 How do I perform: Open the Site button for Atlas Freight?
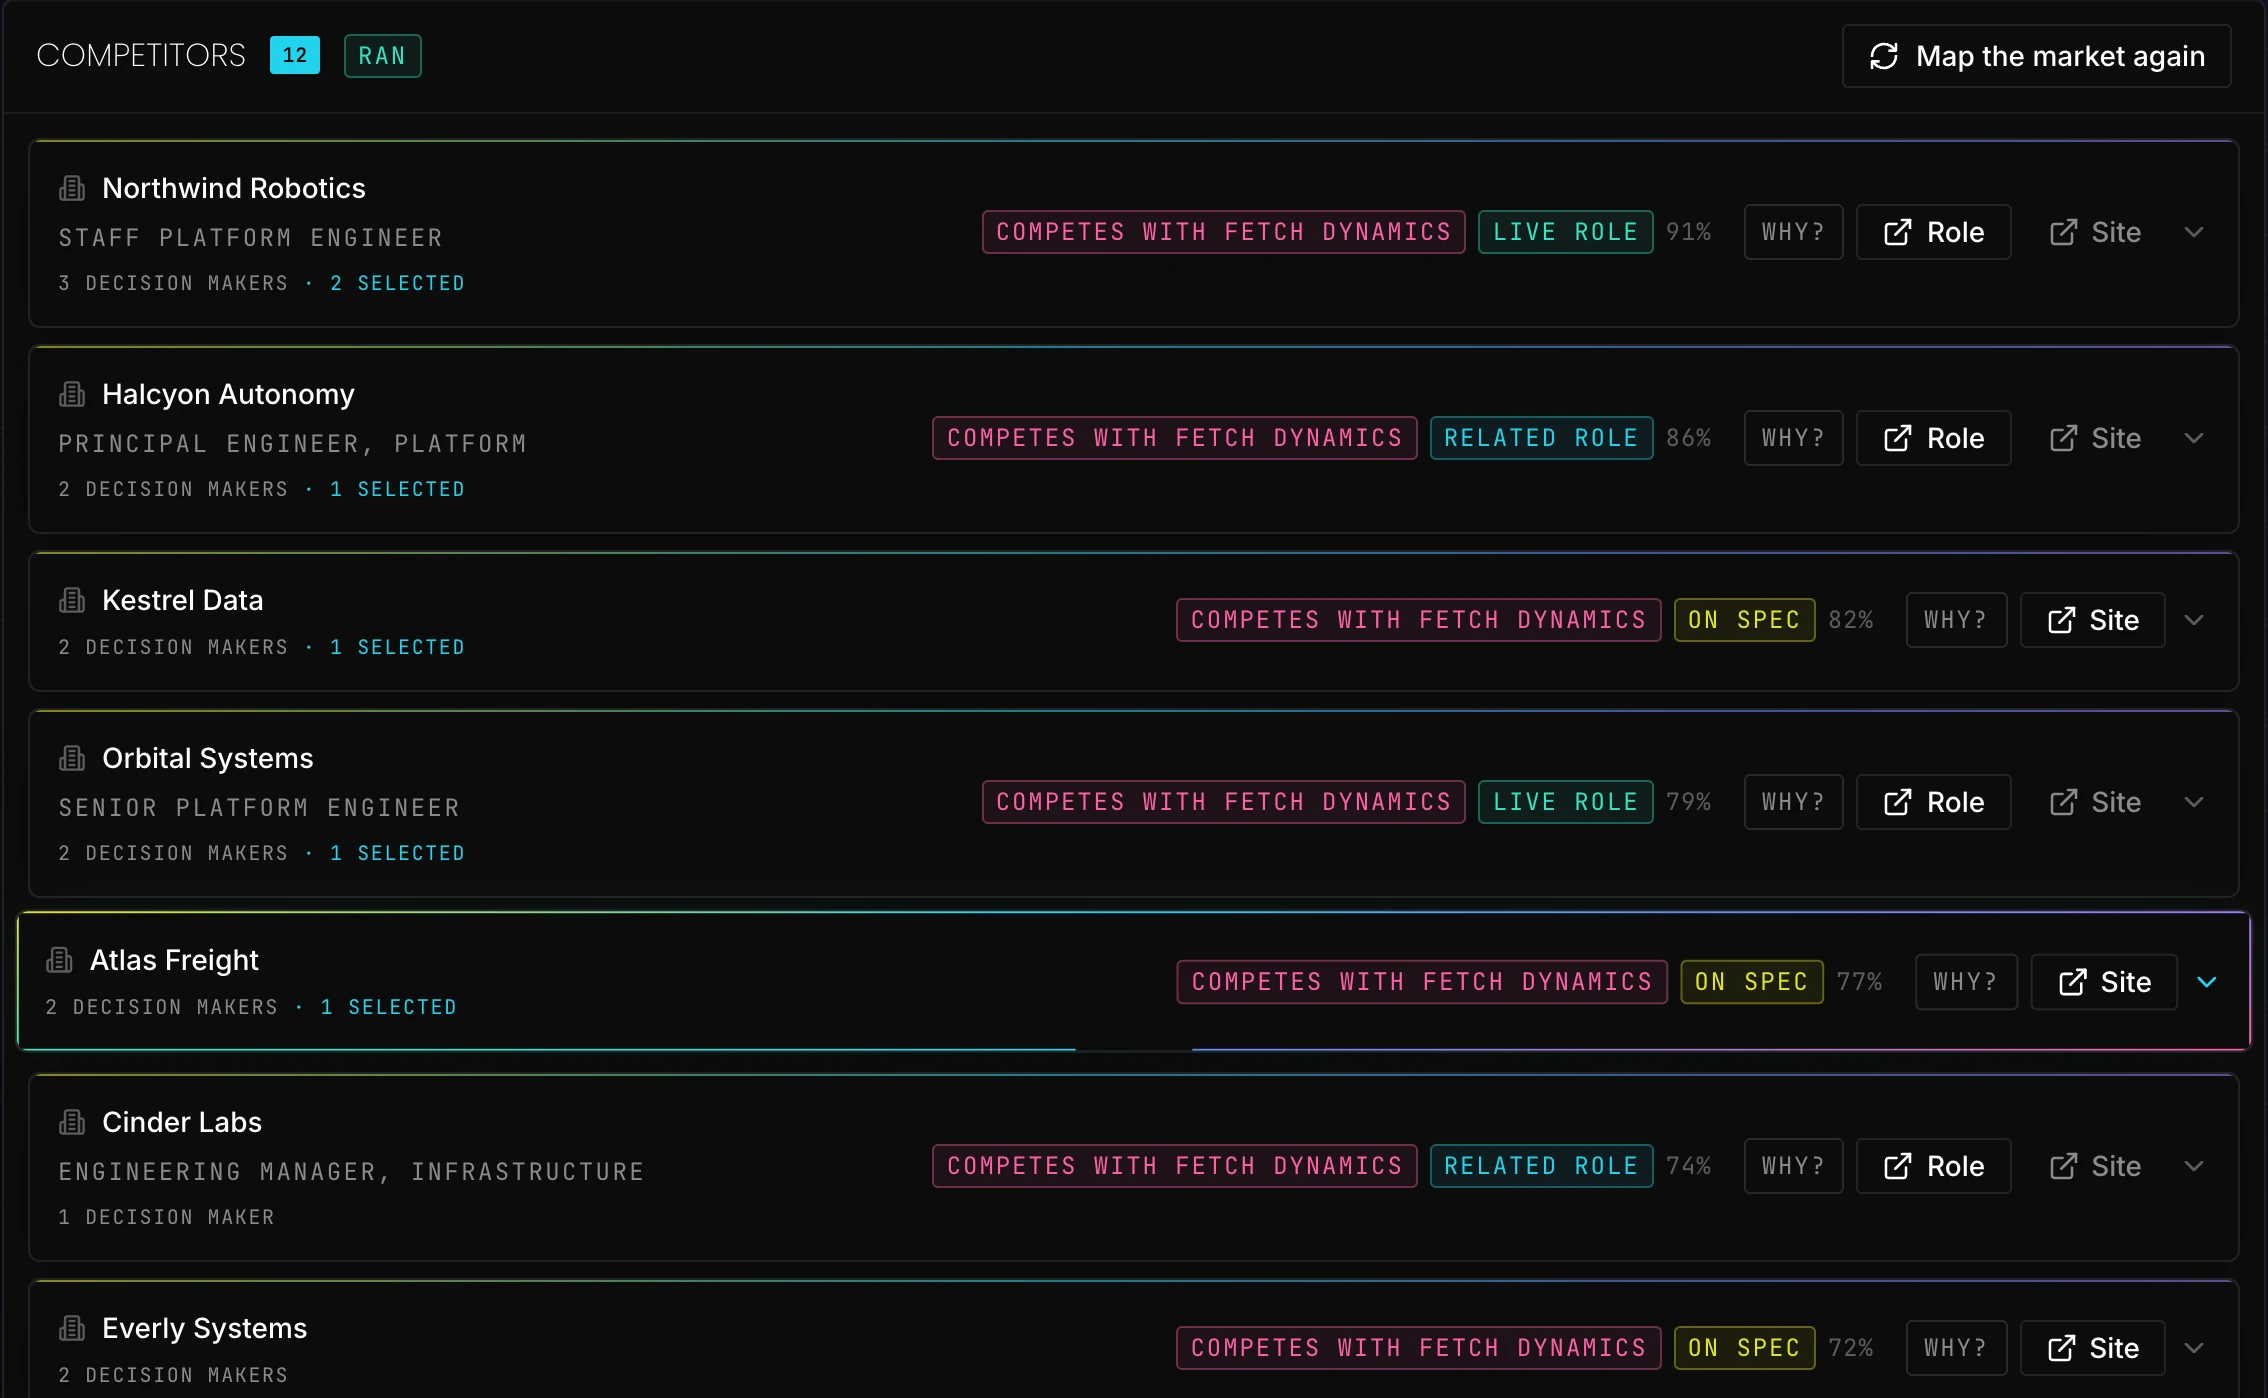2104,982
